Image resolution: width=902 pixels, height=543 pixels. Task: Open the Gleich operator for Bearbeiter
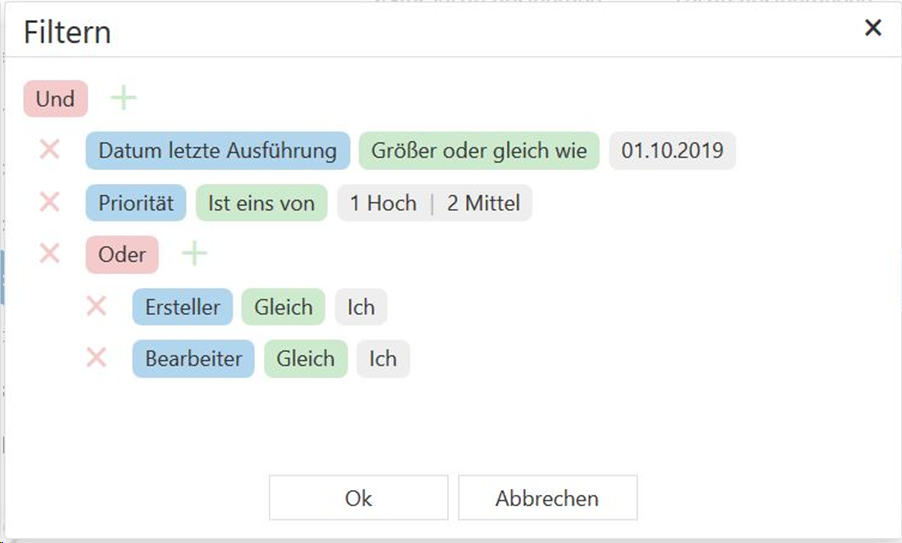click(305, 359)
